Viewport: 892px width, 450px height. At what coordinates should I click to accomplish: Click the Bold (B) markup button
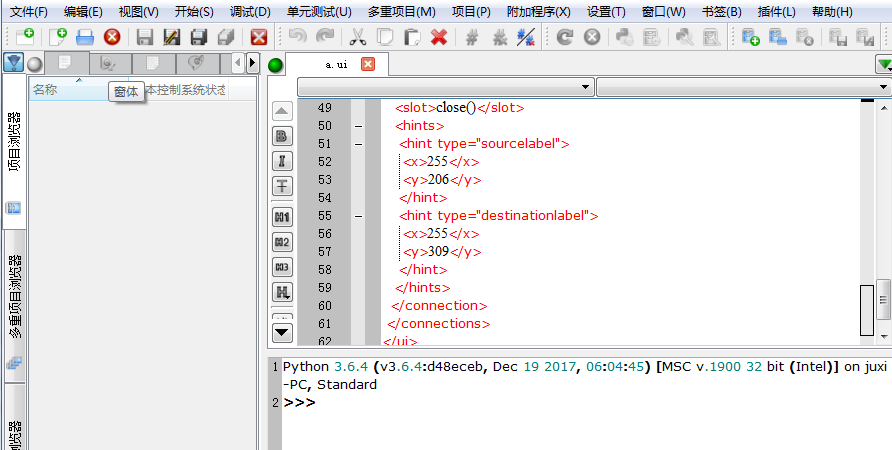pos(283,135)
